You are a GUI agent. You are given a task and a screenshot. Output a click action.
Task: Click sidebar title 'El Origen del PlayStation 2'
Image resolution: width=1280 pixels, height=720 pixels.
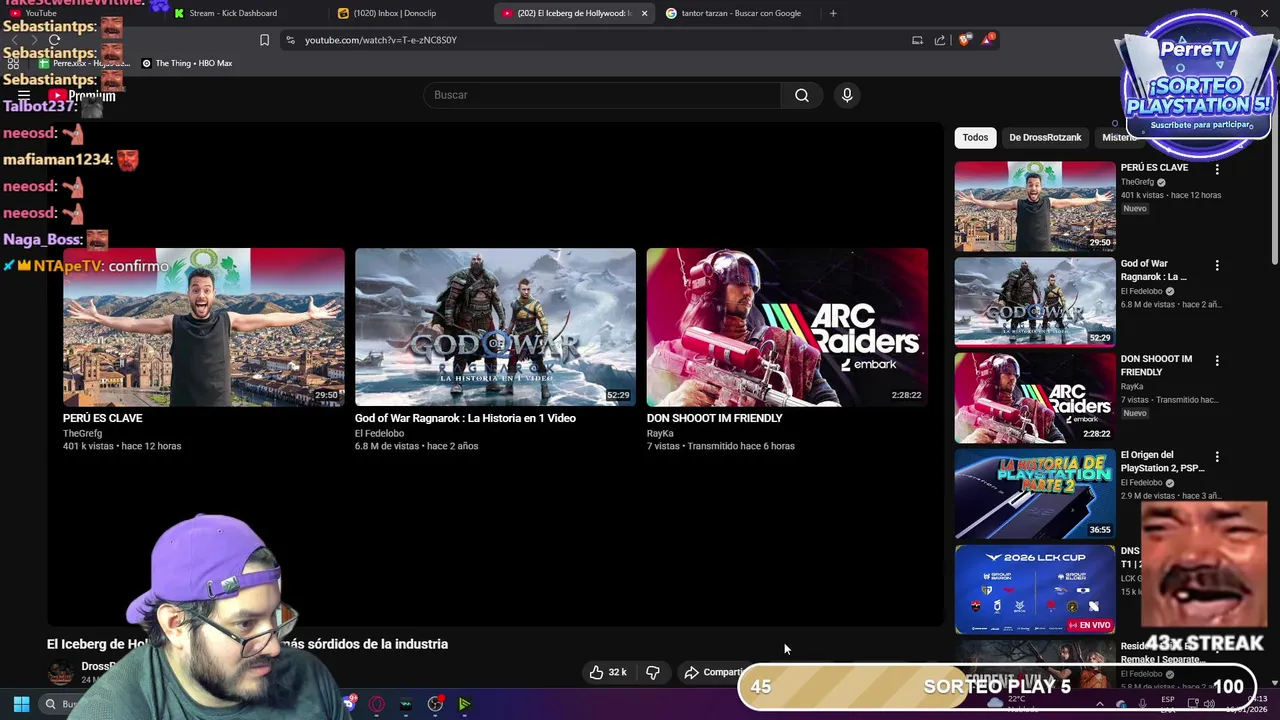1163,461
